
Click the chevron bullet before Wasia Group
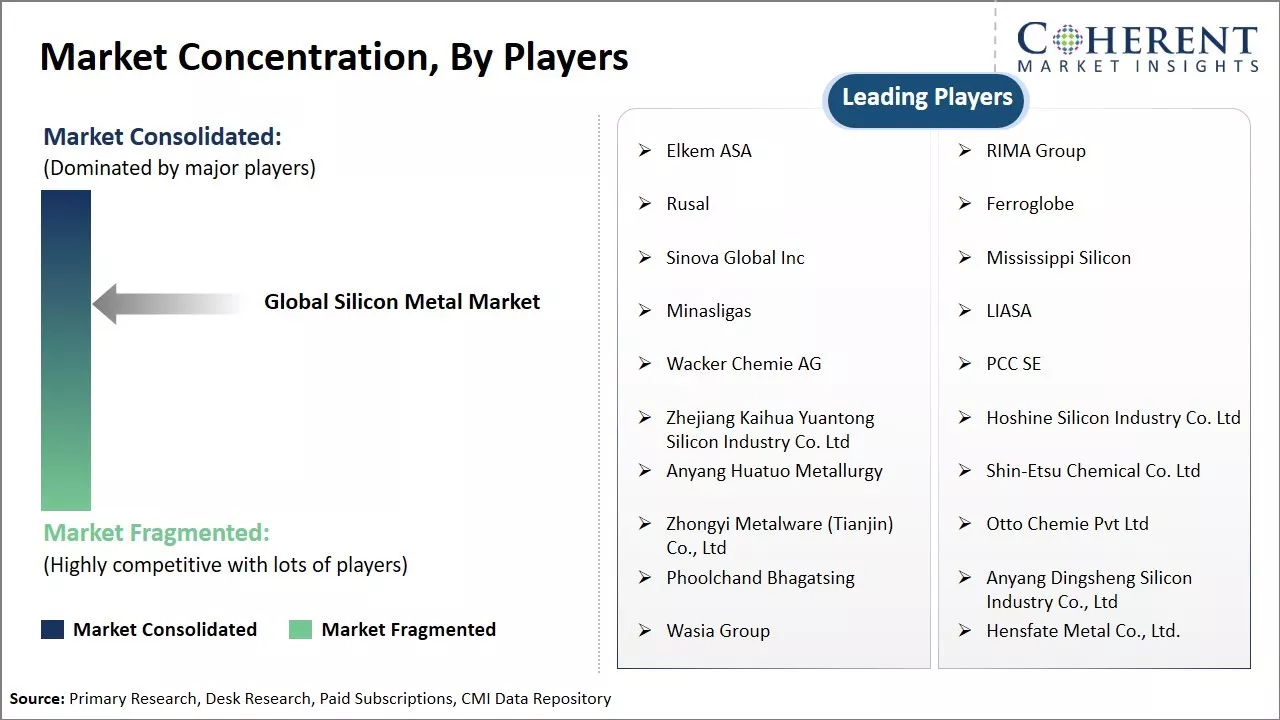[x=645, y=631]
